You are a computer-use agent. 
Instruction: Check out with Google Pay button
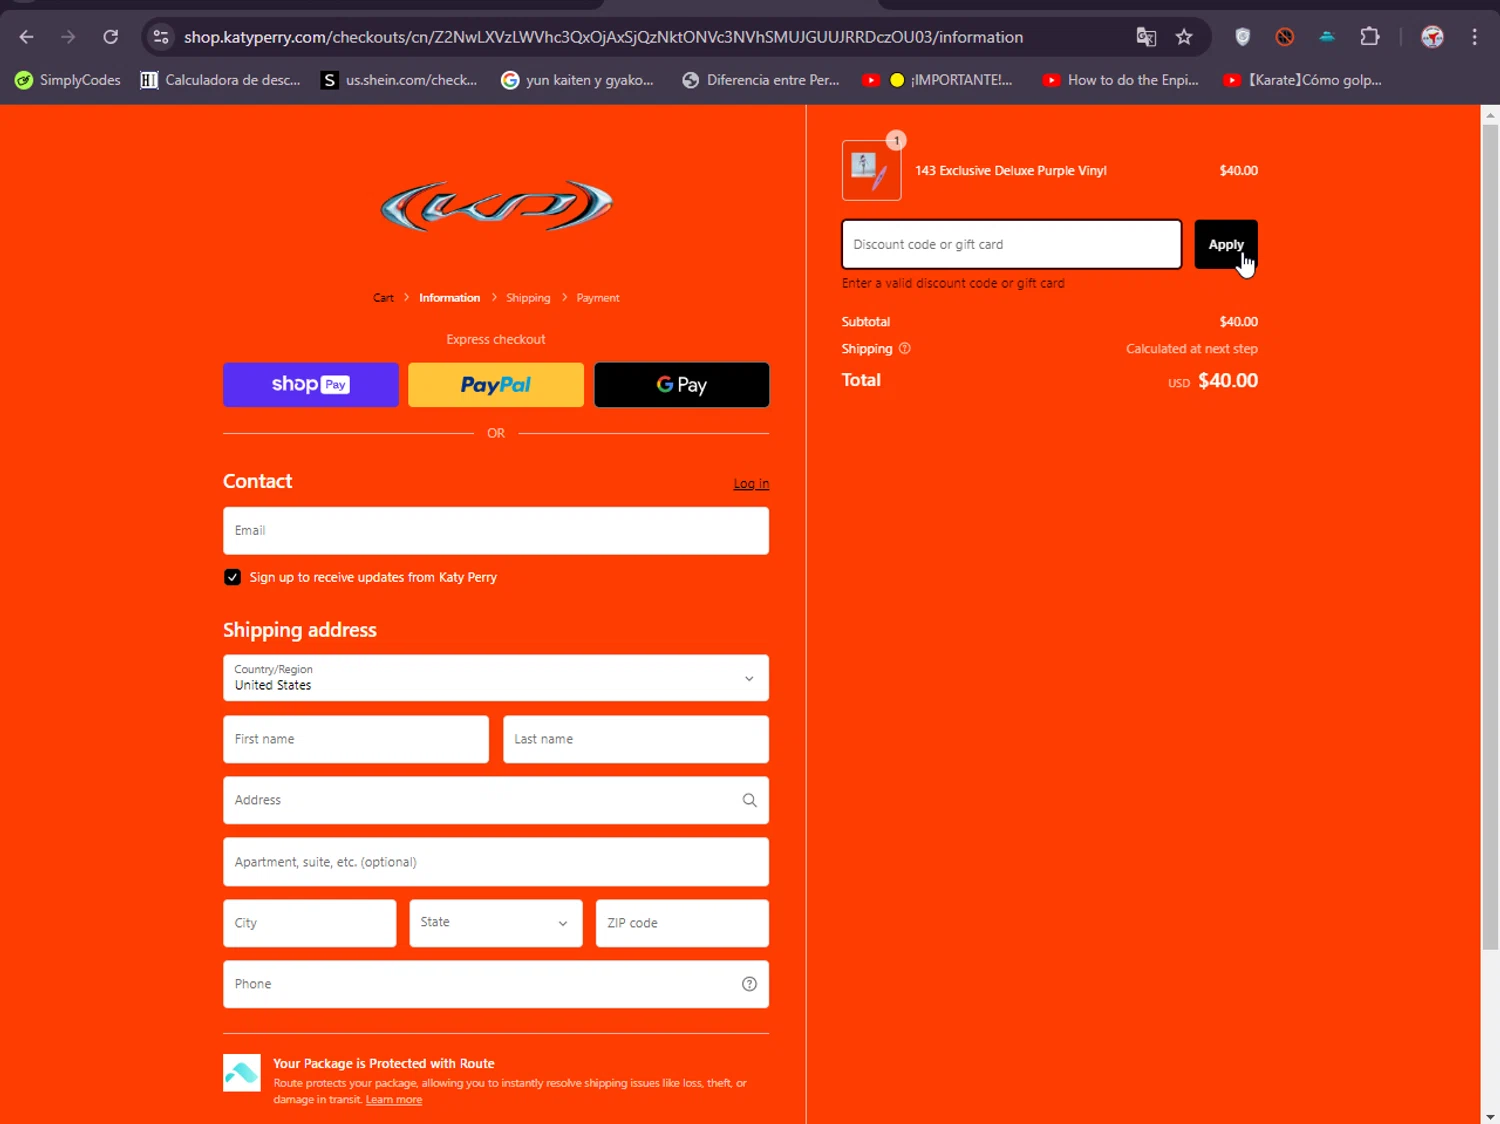[x=682, y=385]
